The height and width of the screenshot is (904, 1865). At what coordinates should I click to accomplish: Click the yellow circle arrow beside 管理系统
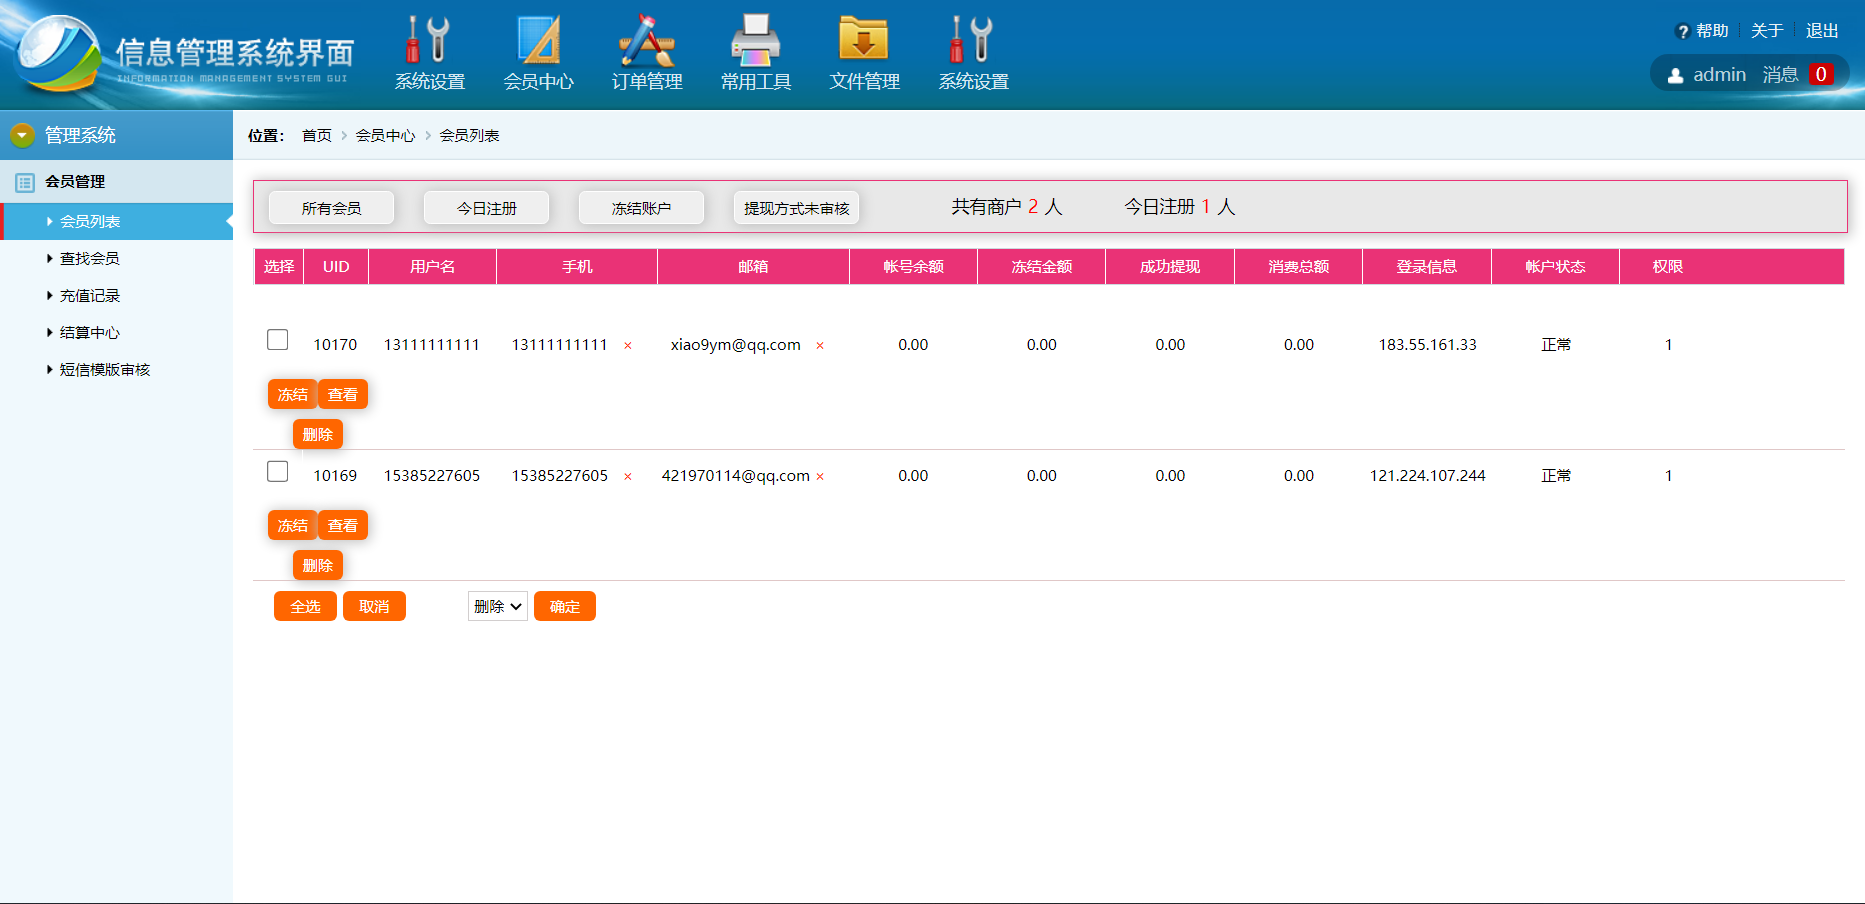tap(22, 135)
